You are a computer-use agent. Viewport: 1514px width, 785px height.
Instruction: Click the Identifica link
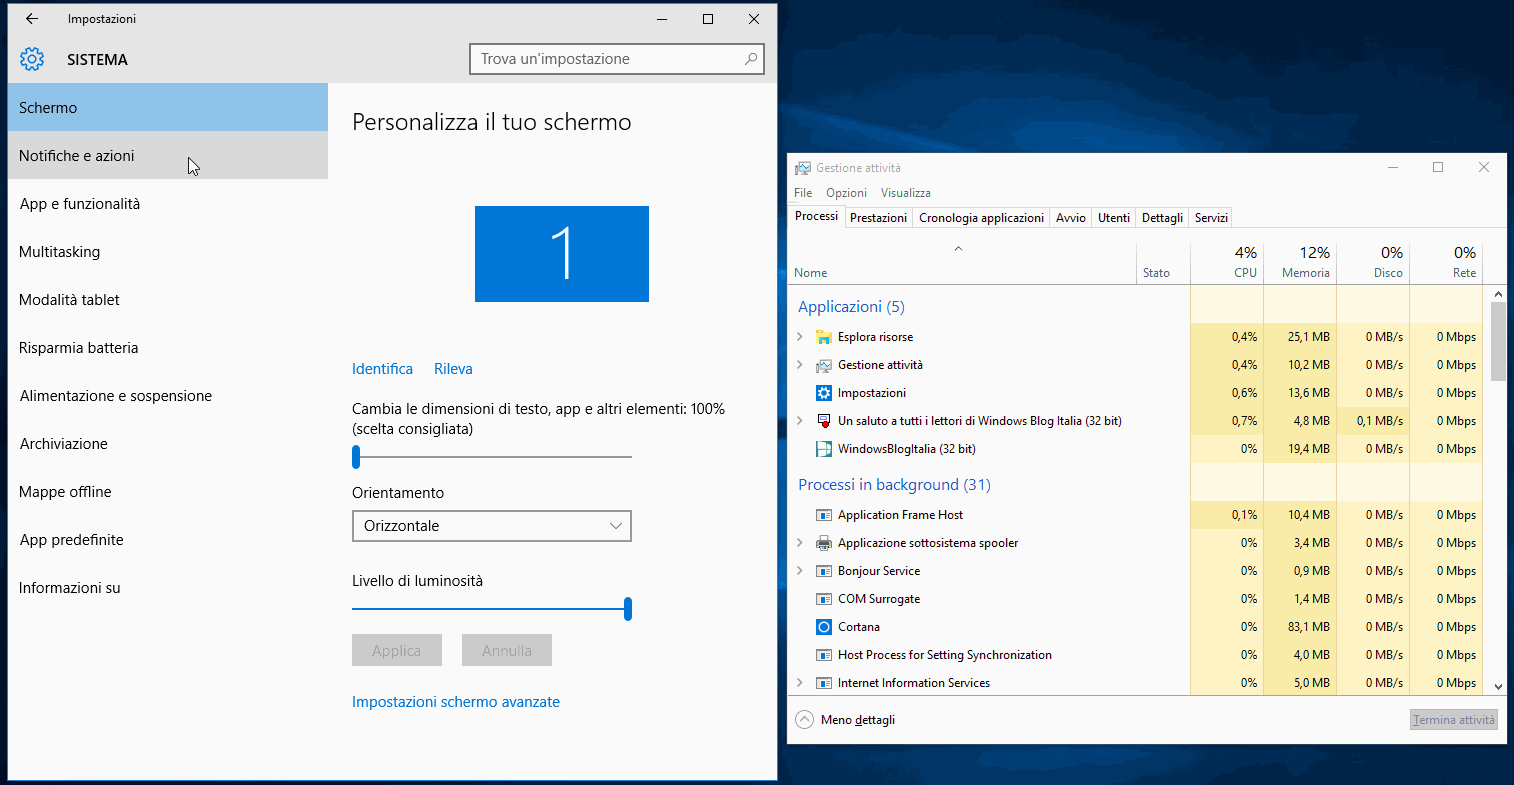pyautogui.click(x=382, y=369)
